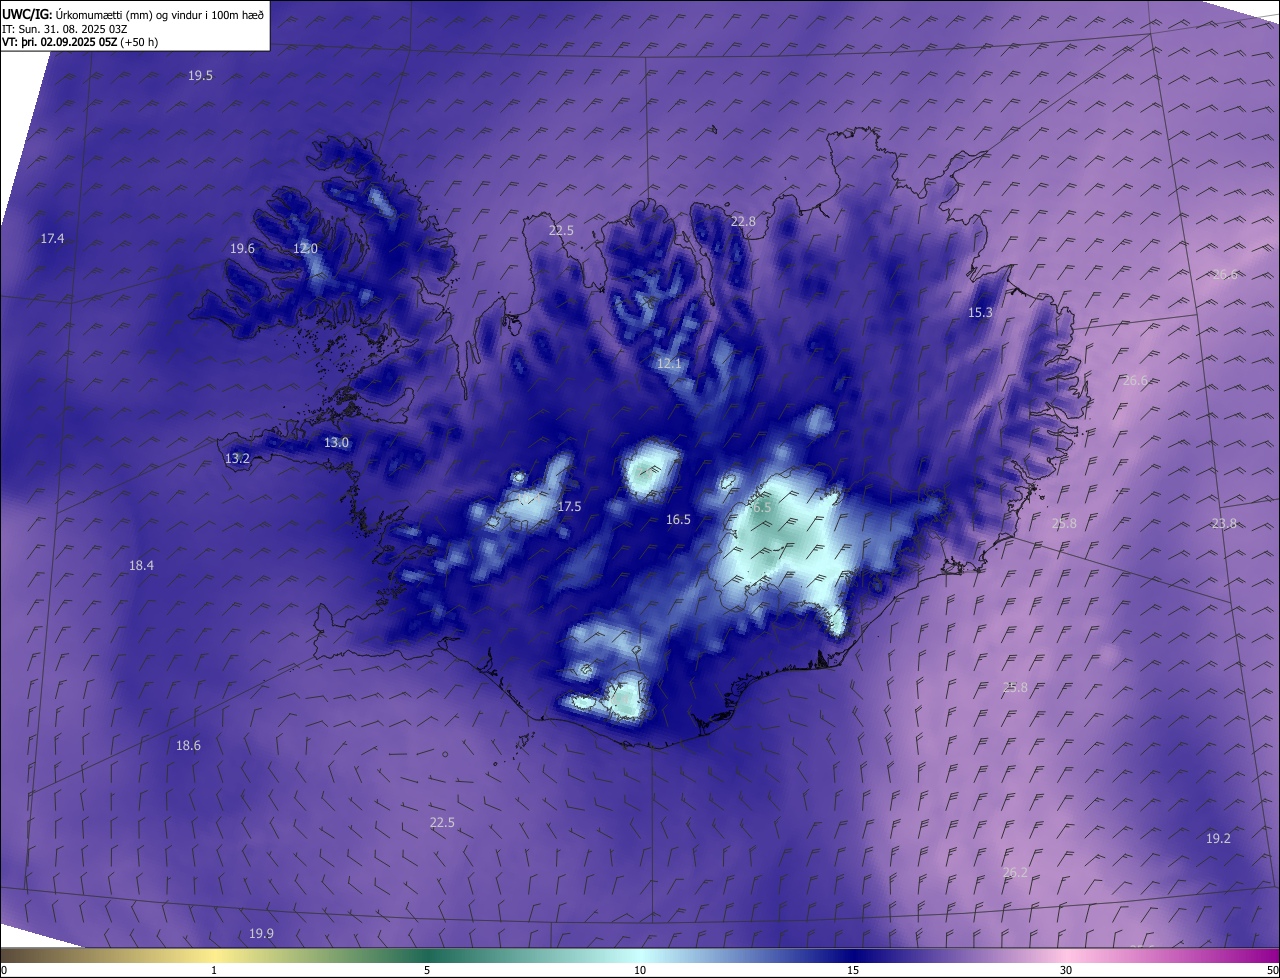Click the colorbar tick label 50

coord(1272,970)
